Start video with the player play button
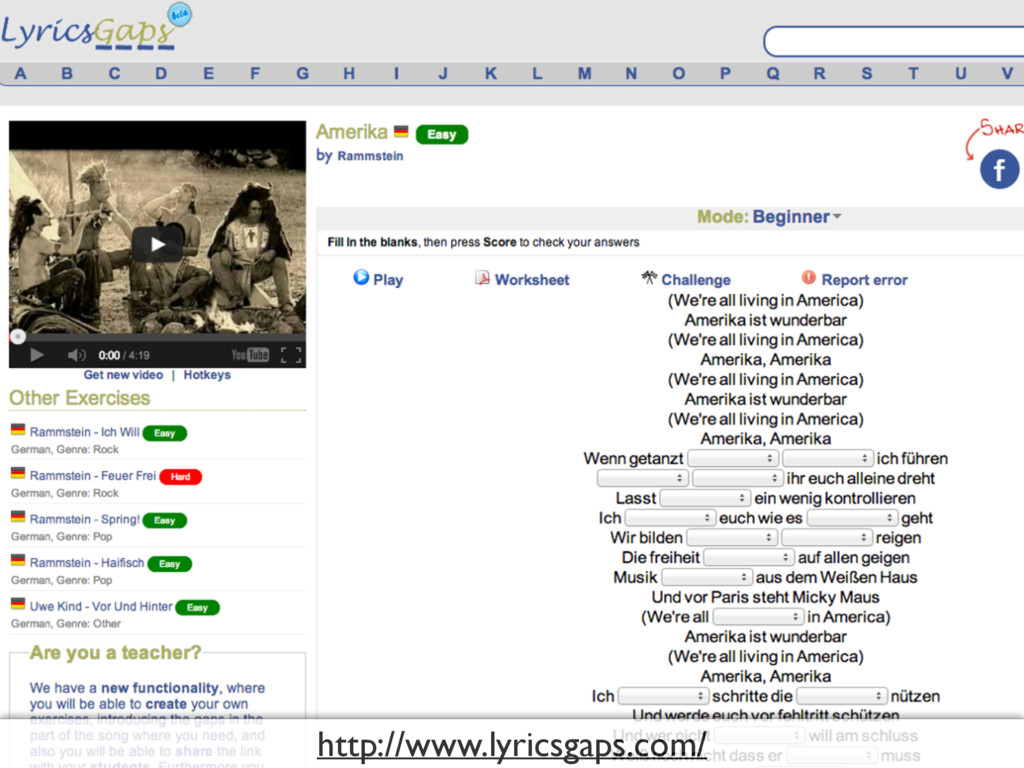1024x768 pixels. pos(37,355)
